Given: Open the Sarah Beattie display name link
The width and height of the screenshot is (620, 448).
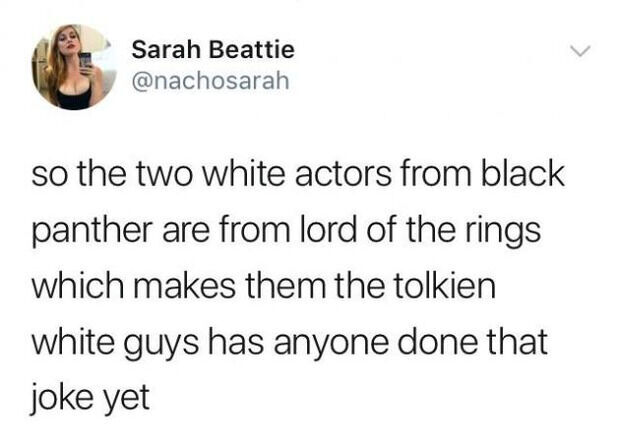Looking at the screenshot, I should (x=213, y=50).
